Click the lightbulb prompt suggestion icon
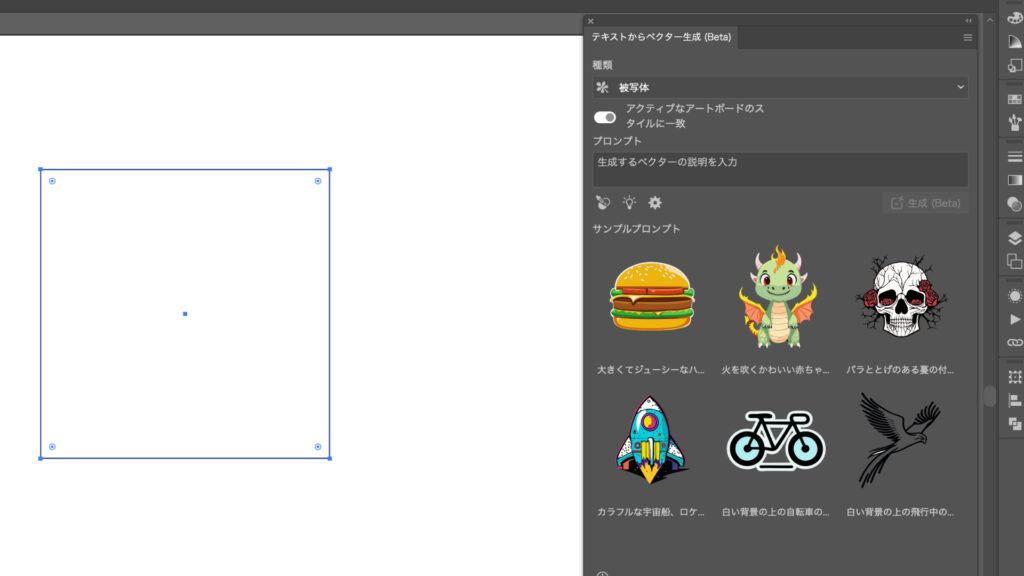The width and height of the screenshot is (1024, 576). pos(628,203)
